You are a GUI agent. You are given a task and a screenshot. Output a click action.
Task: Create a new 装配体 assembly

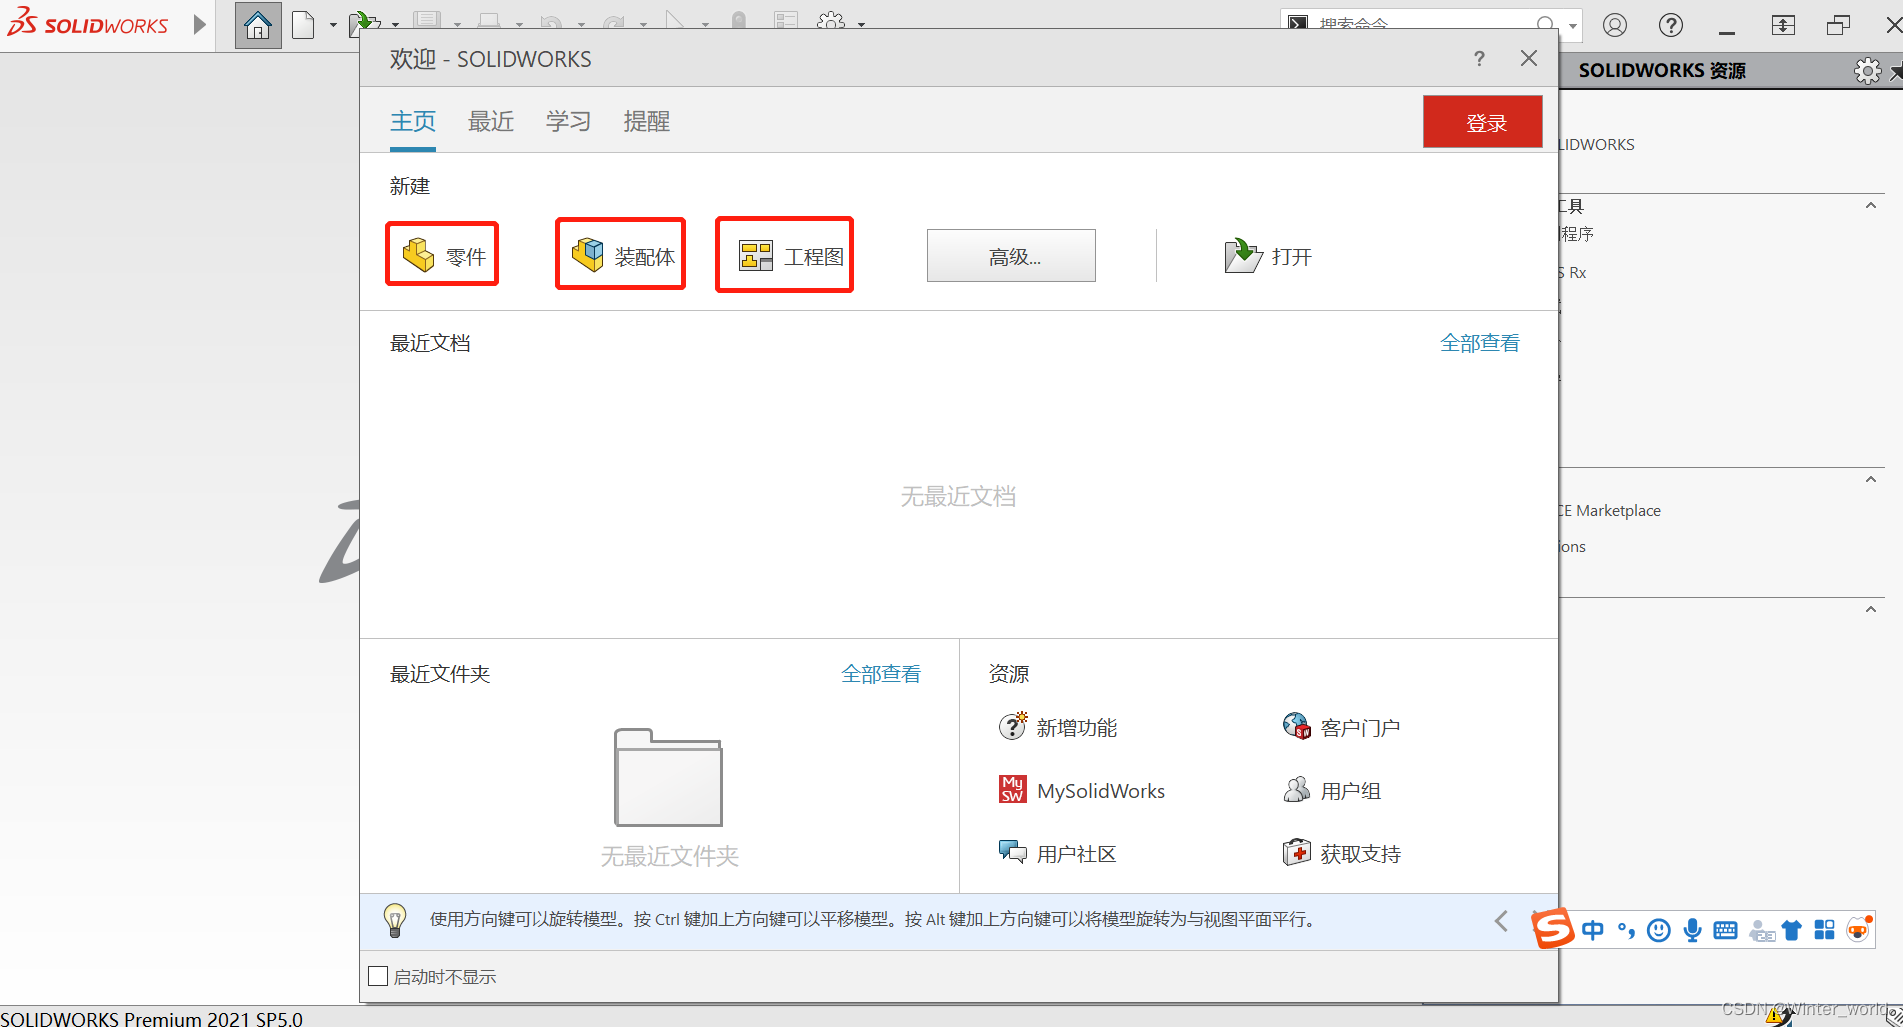click(x=621, y=254)
